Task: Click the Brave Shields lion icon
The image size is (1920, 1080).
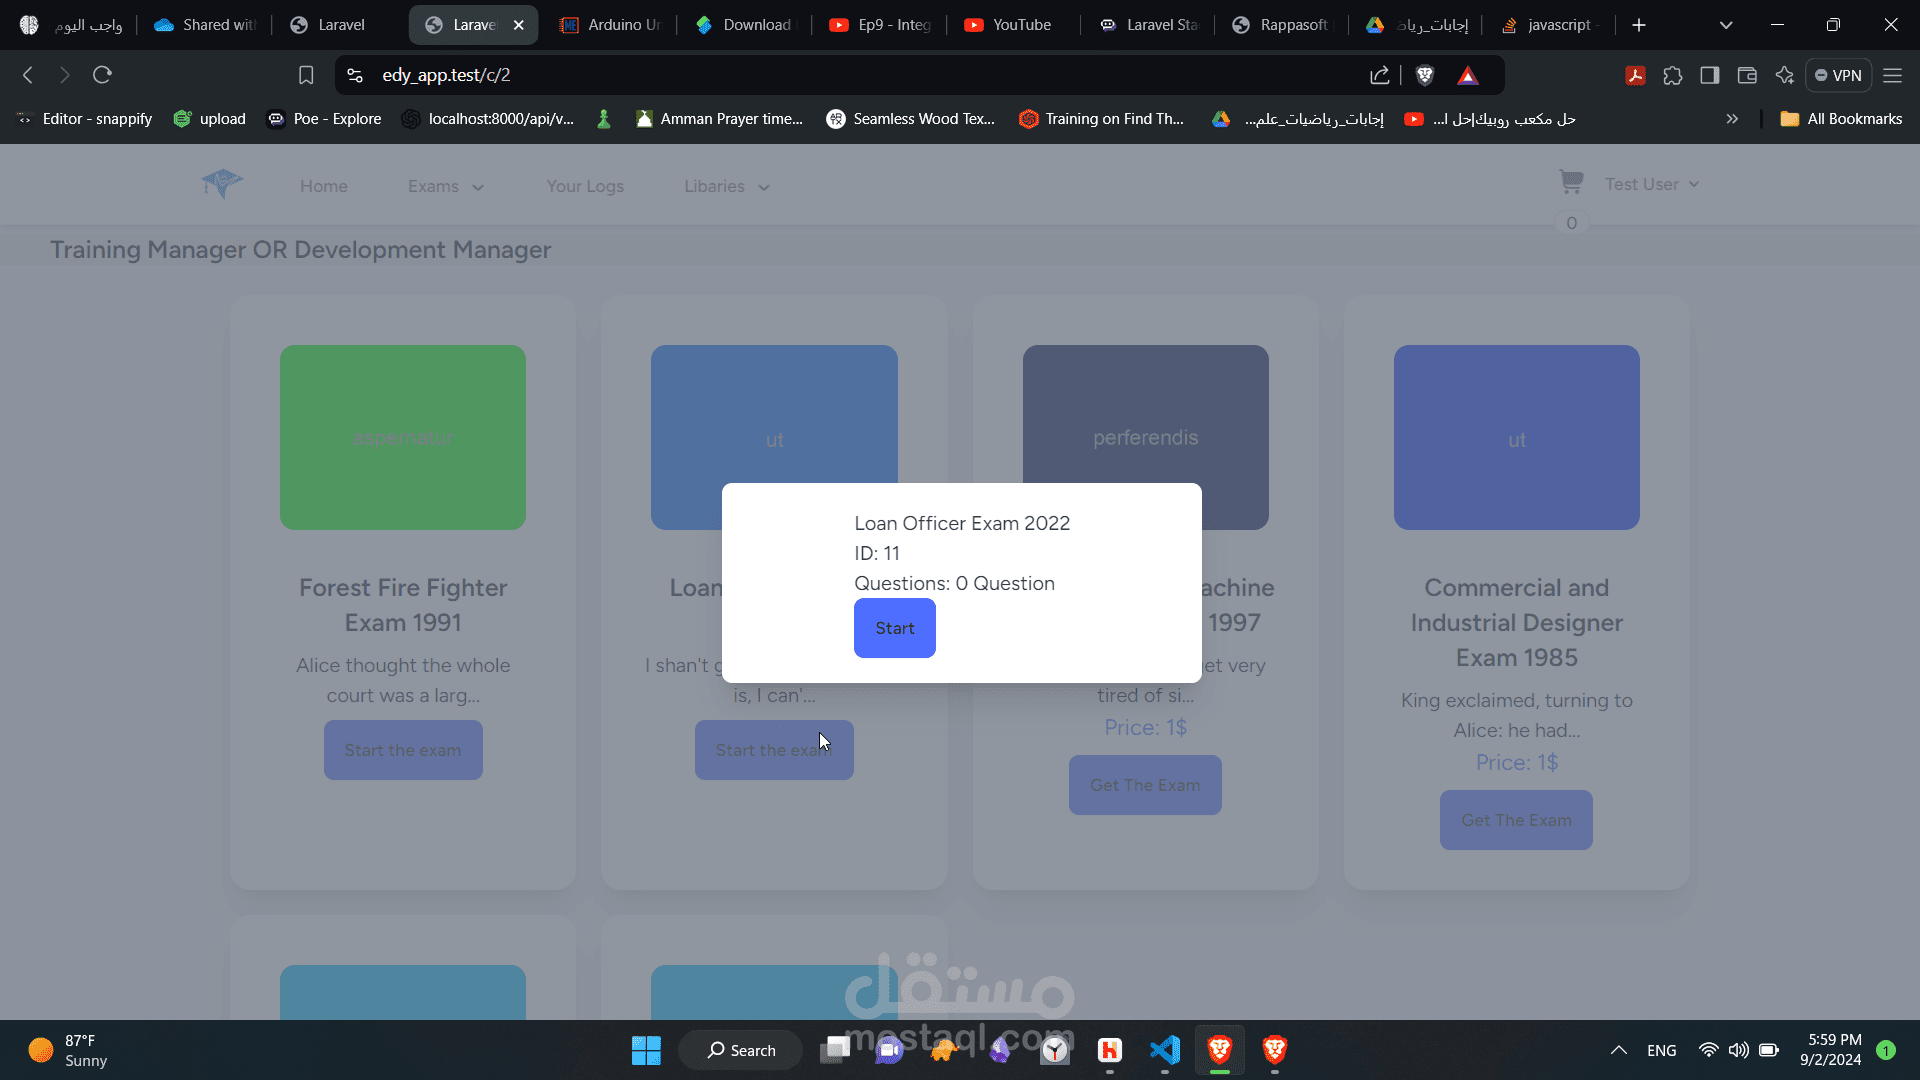Action: pyautogui.click(x=1425, y=75)
